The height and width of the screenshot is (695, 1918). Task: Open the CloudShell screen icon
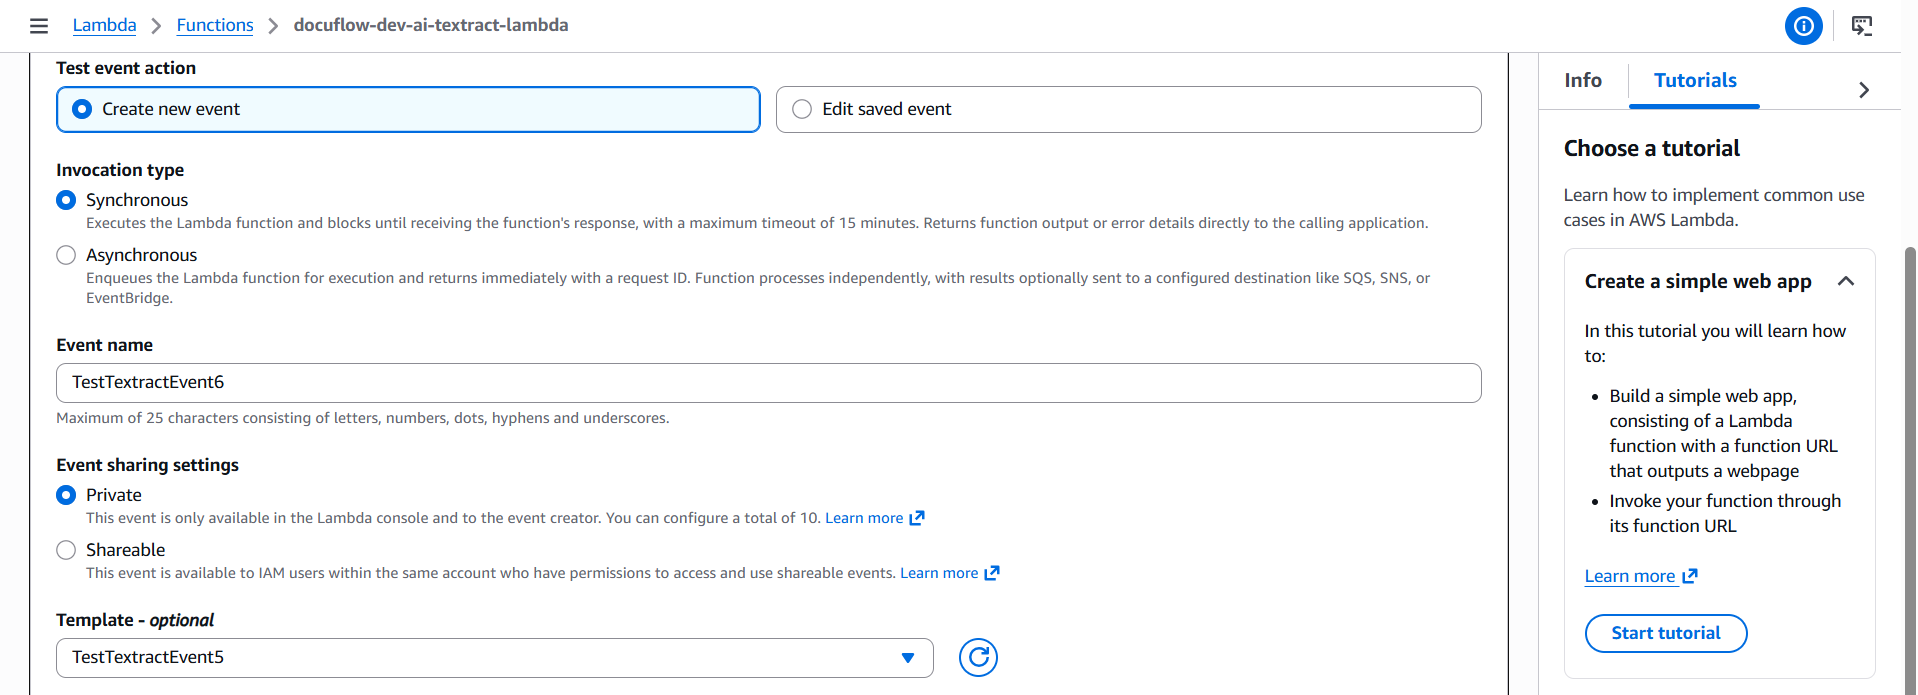coord(1862,26)
